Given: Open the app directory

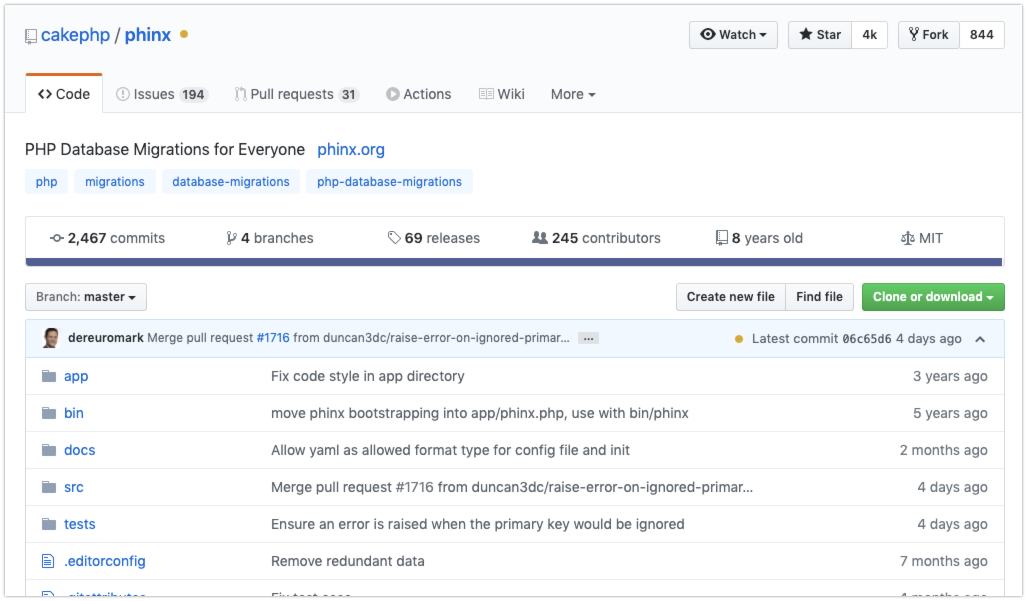Looking at the screenshot, I should [x=76, y=376].
